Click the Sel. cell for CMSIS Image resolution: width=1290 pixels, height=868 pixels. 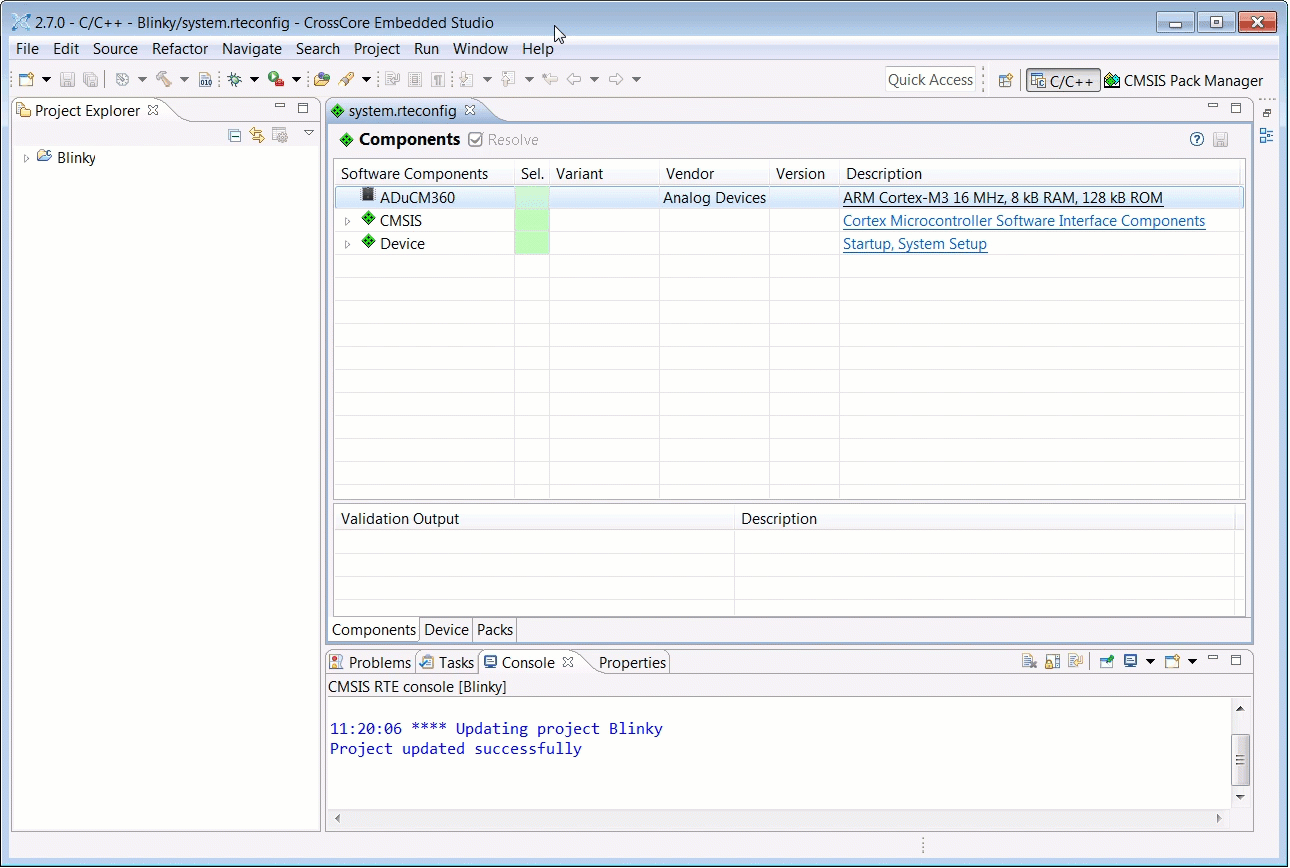532,221
